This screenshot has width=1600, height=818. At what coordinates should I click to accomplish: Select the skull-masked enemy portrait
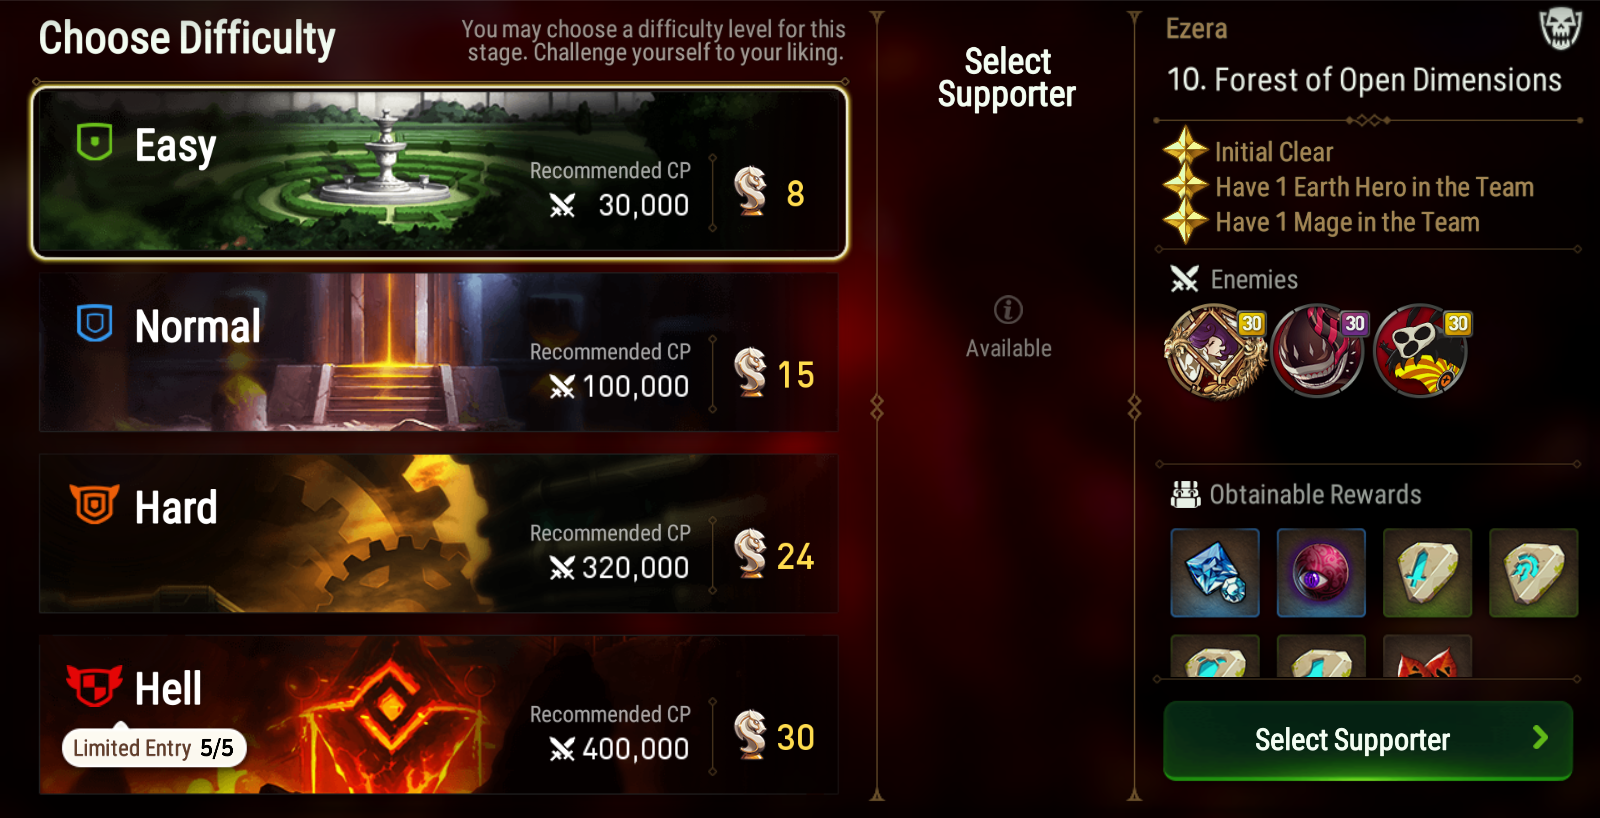pyautogui.click(x=1422, y=351)
